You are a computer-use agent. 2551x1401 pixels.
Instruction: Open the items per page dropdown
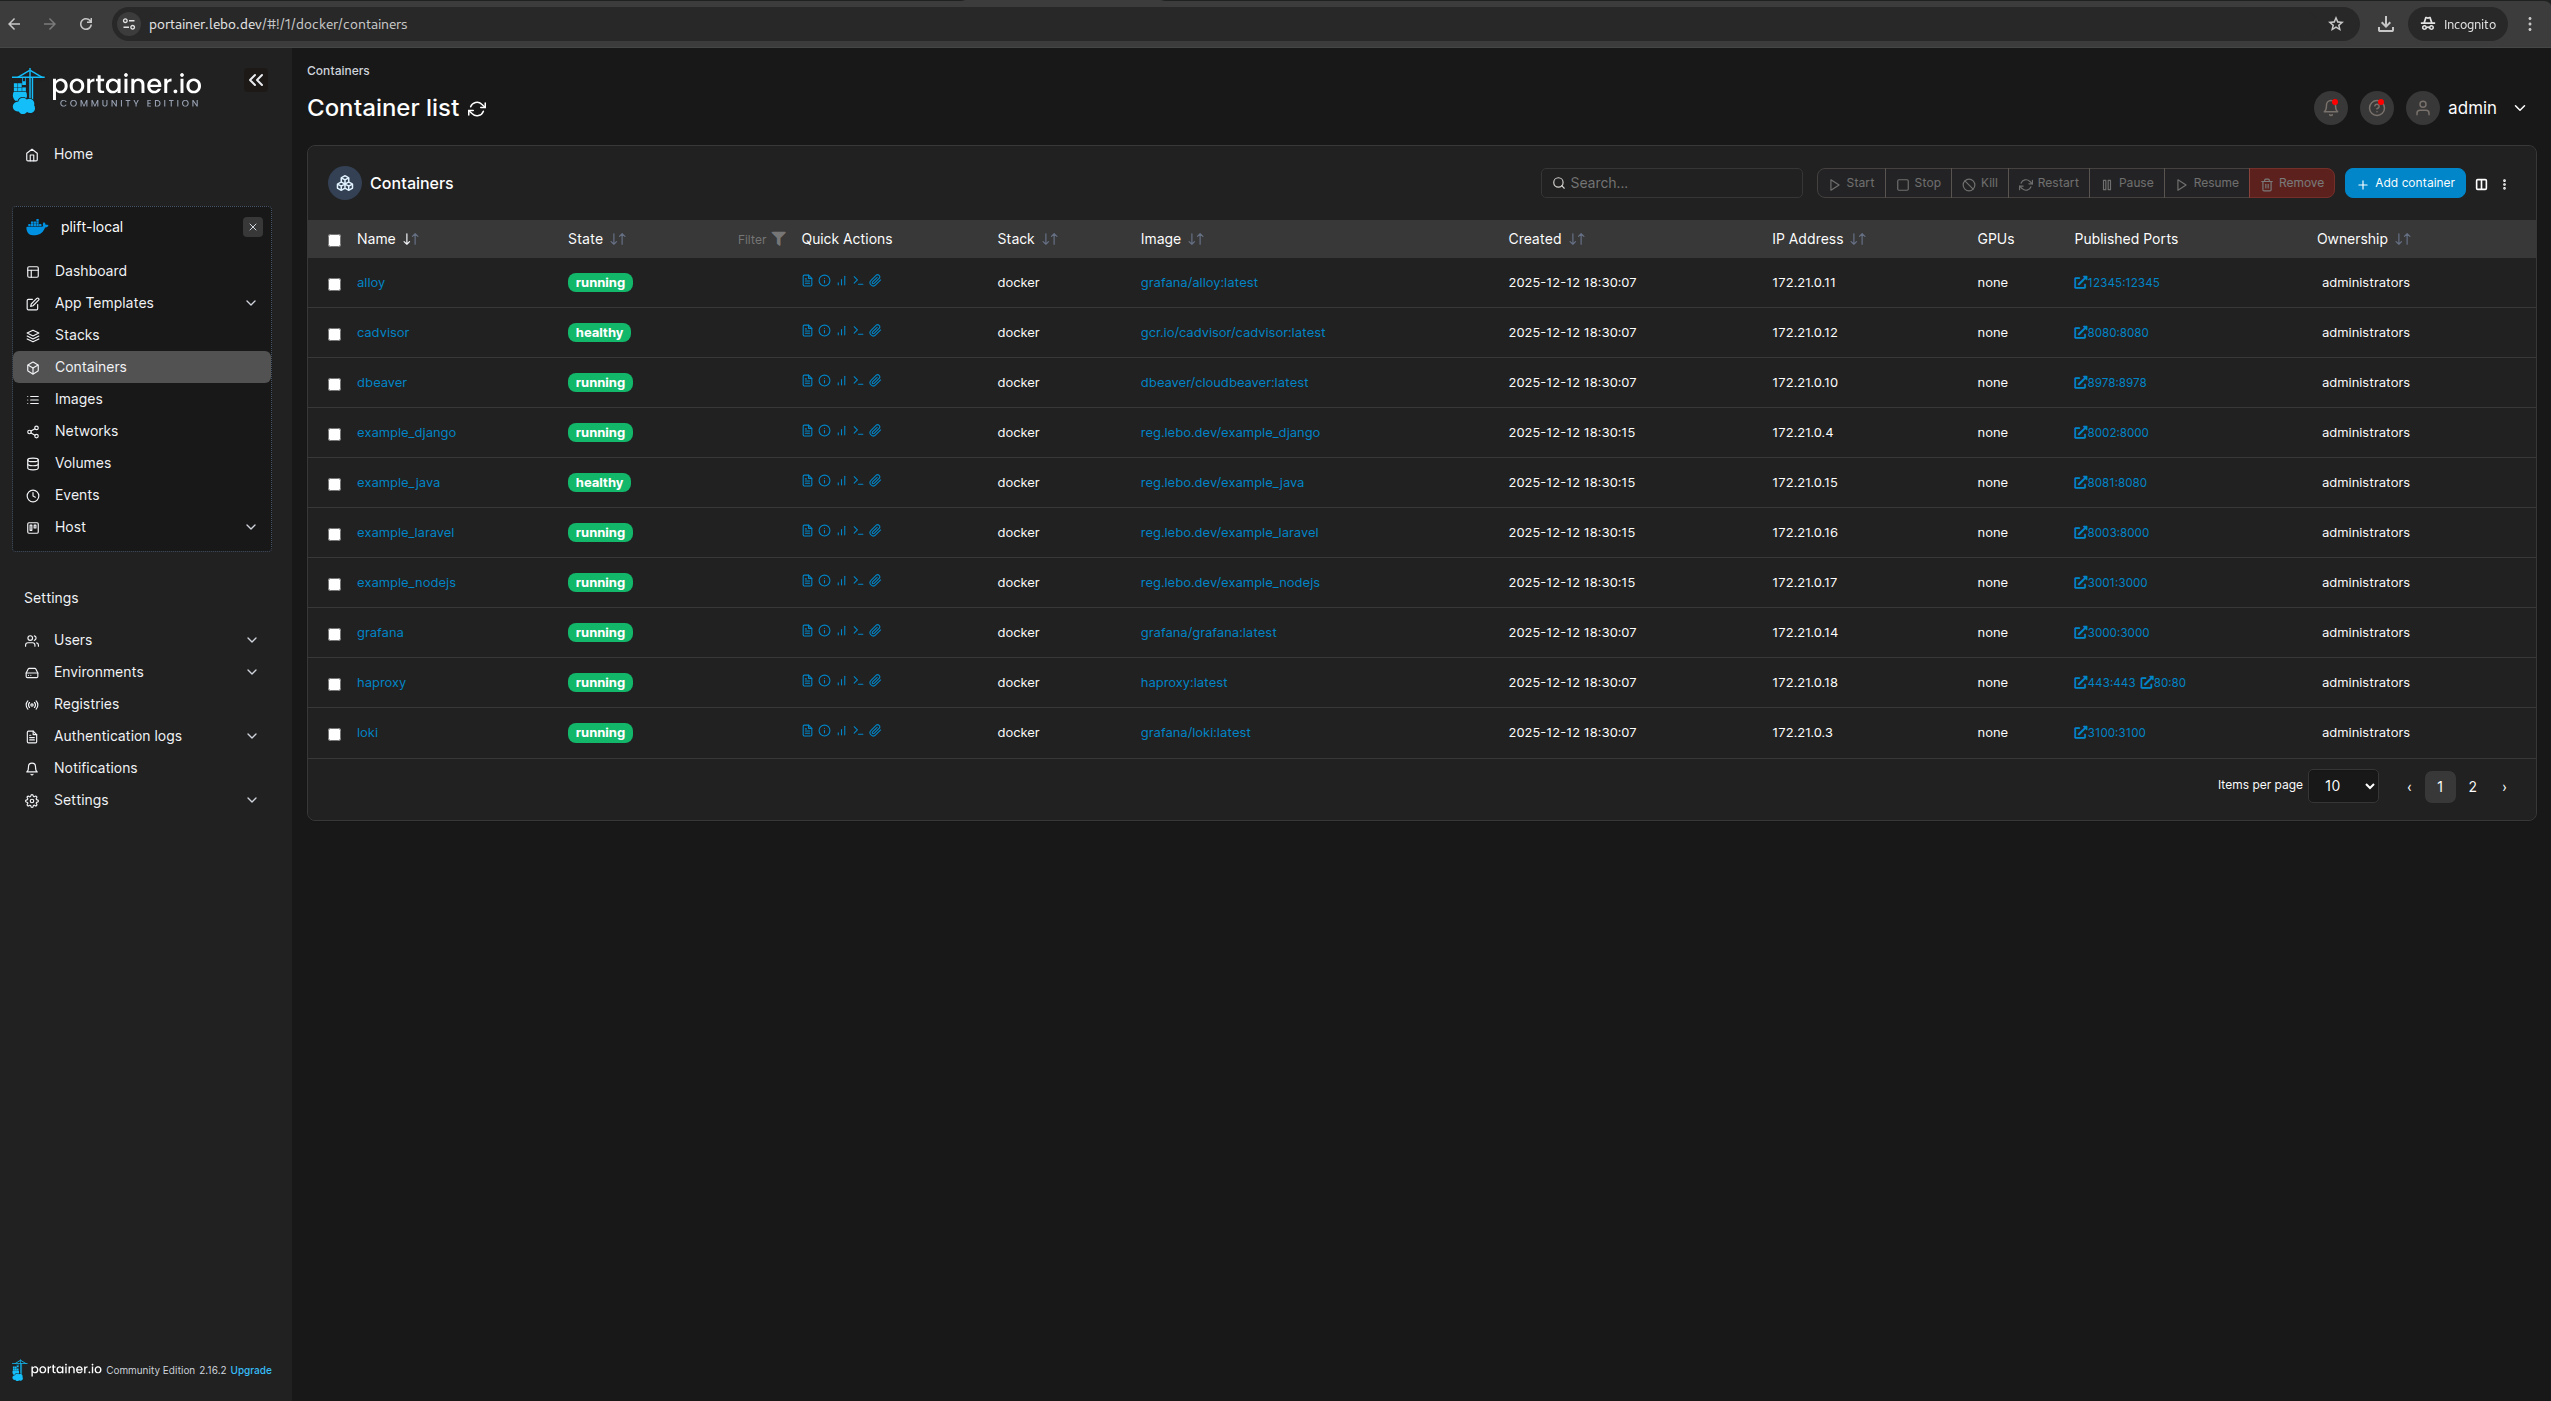2343,786
